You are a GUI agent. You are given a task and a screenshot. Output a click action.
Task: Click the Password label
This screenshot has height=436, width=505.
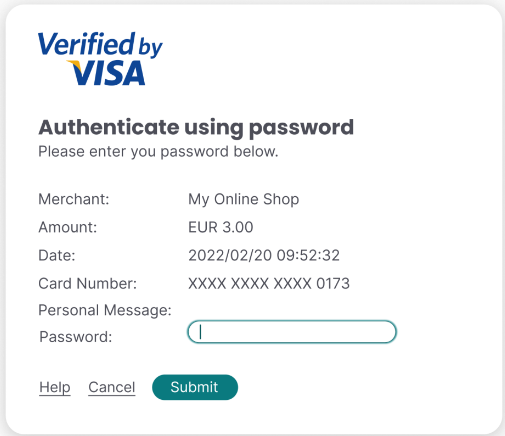click(x=76, y=337)
